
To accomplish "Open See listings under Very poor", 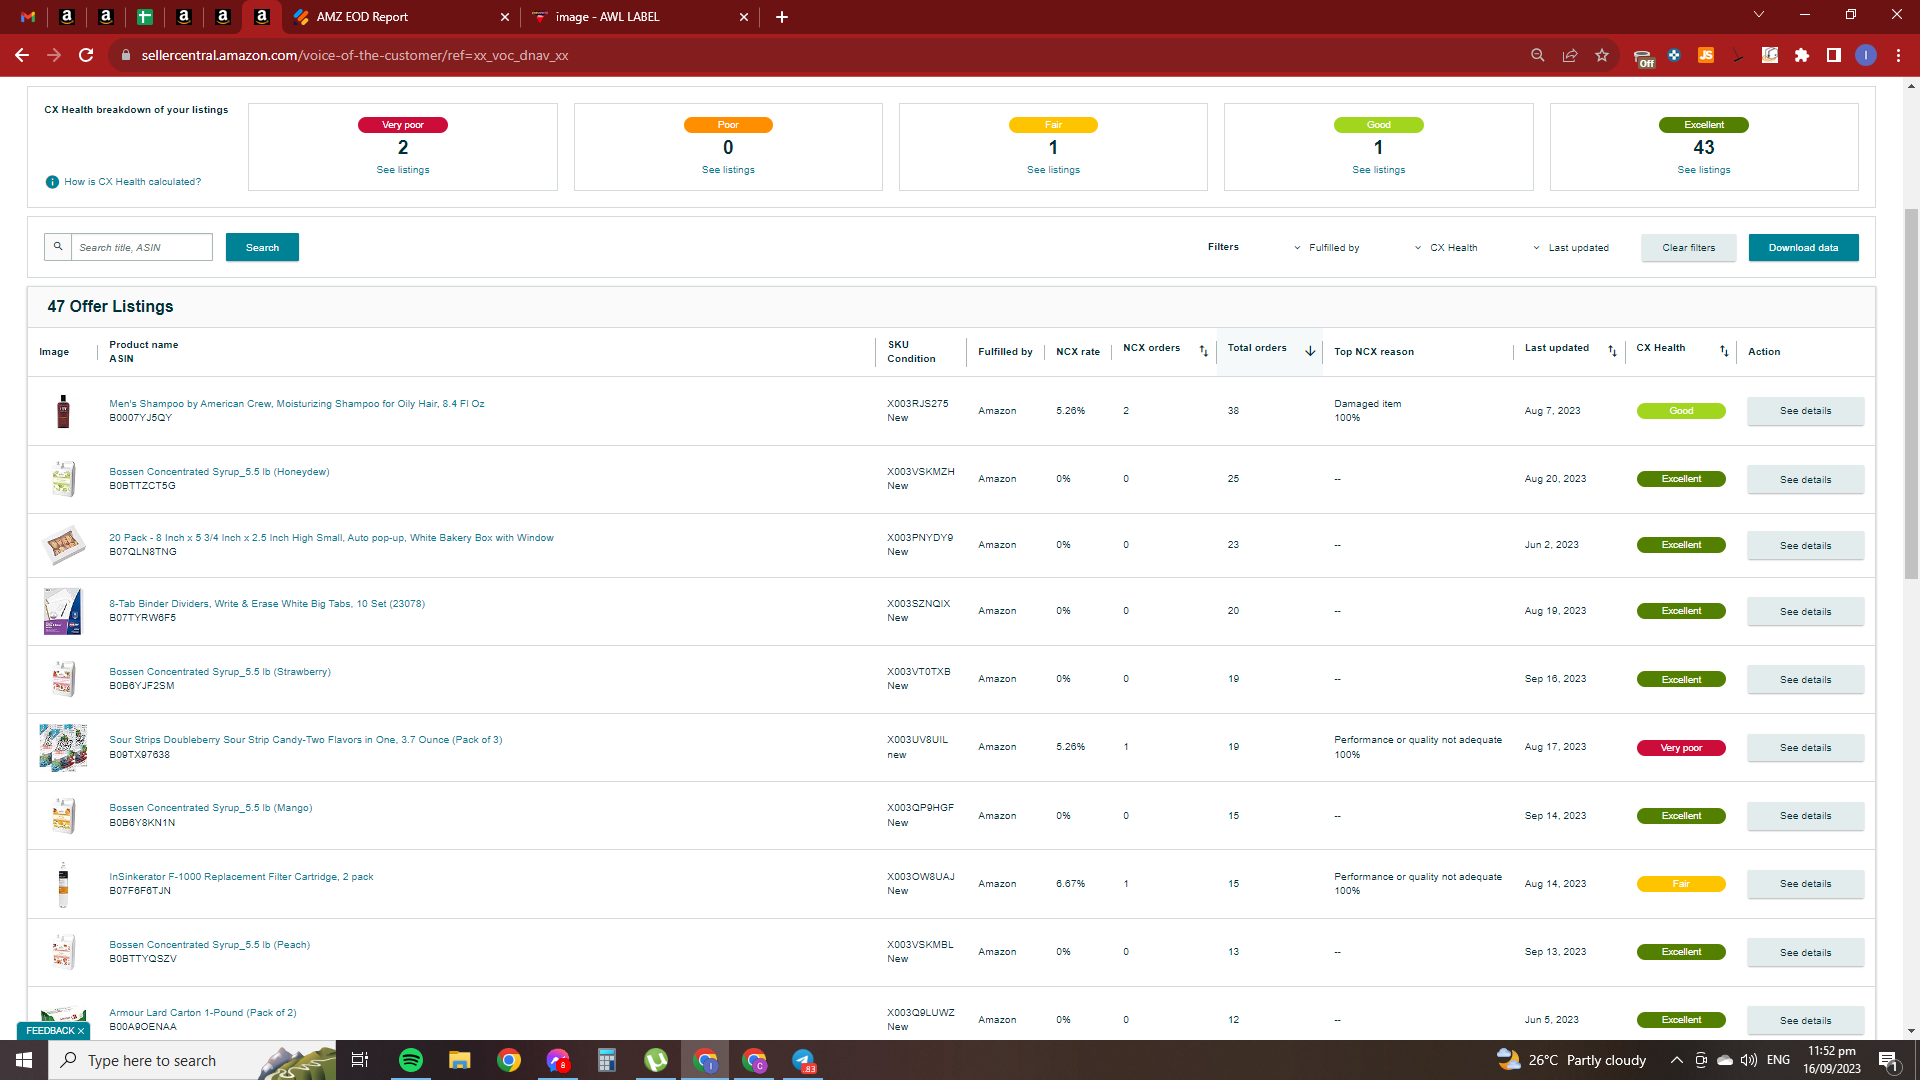I will pyautogui.click(x=403, y=170).
